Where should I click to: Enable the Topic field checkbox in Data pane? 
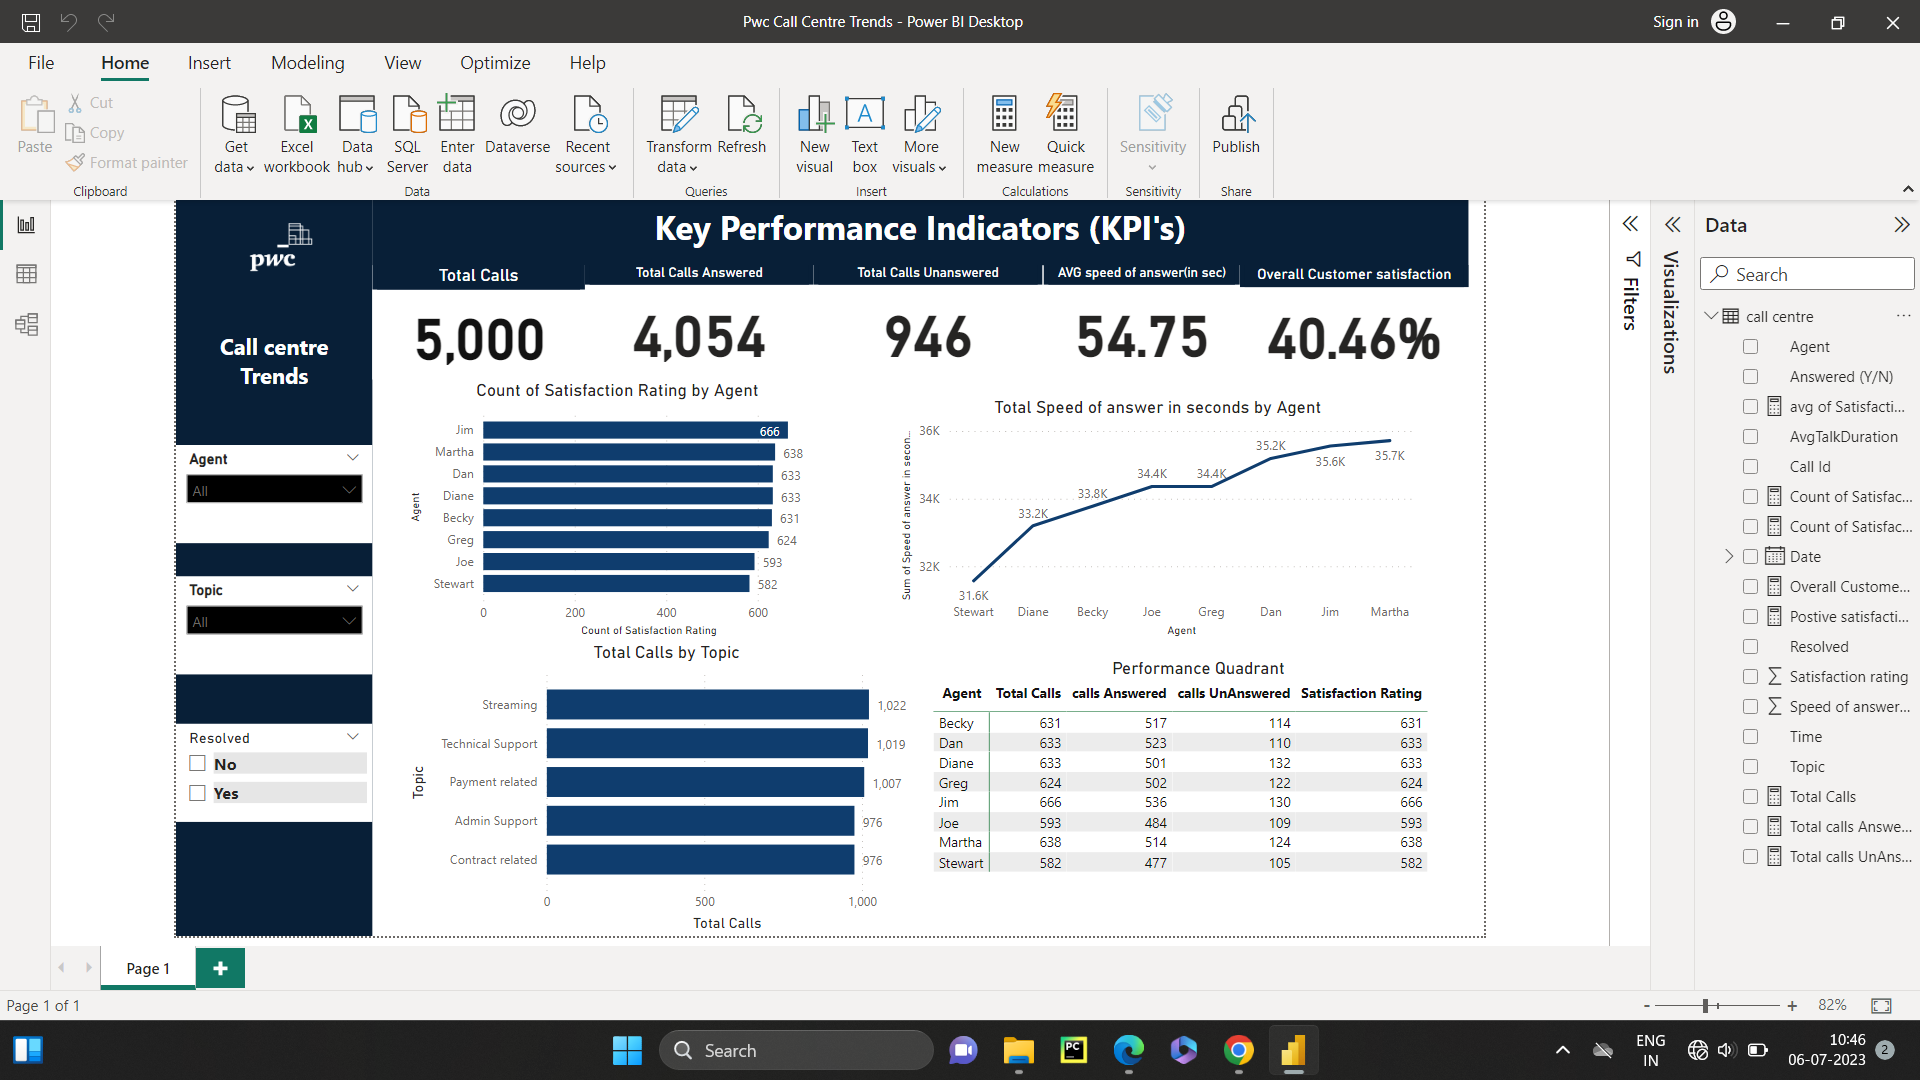coord(1751,766)
